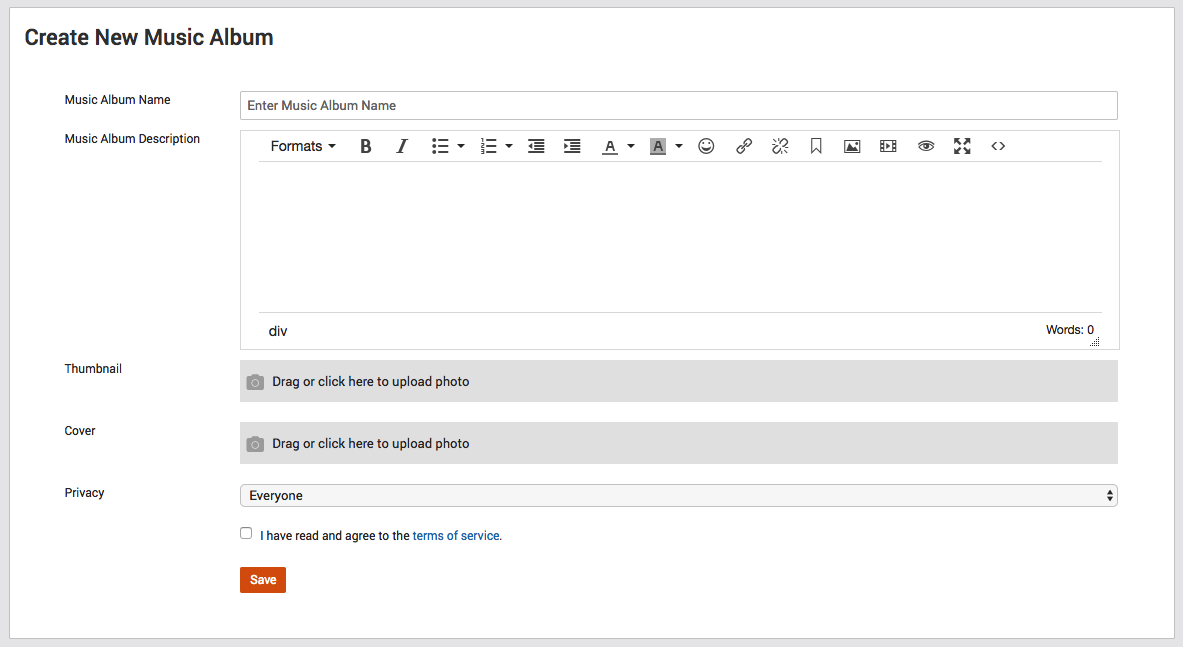
Task: Switch editor to fullscreen mode
Action: click(962, 146)
